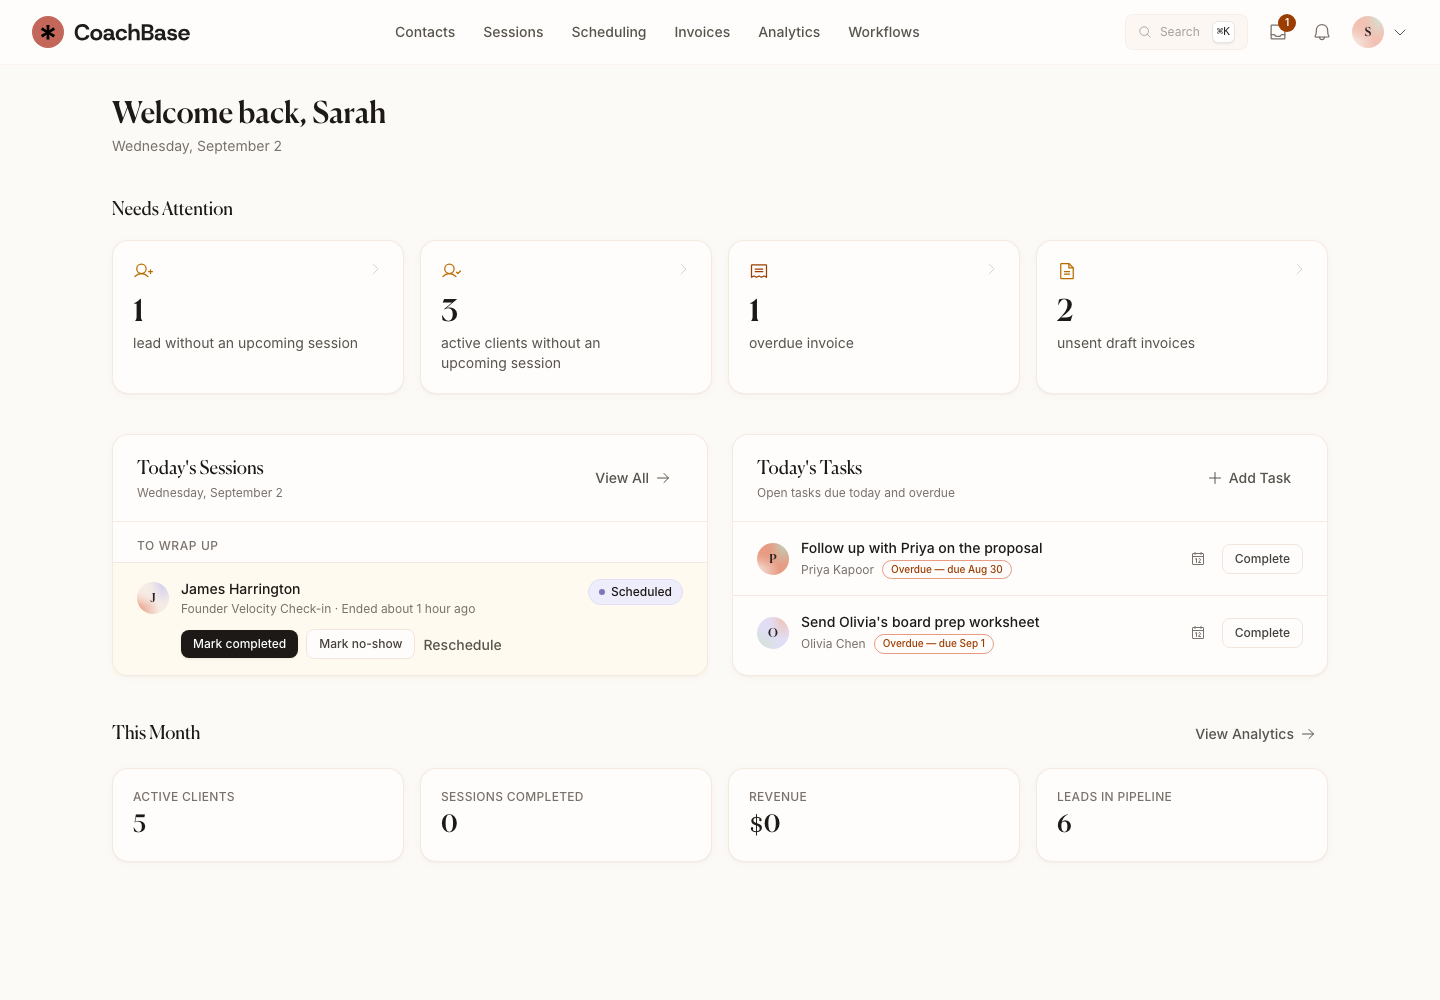Viewport: 1440px width, 1000px height.
Task: Click James Harrington's avatar
Action: tap(153, 598)
